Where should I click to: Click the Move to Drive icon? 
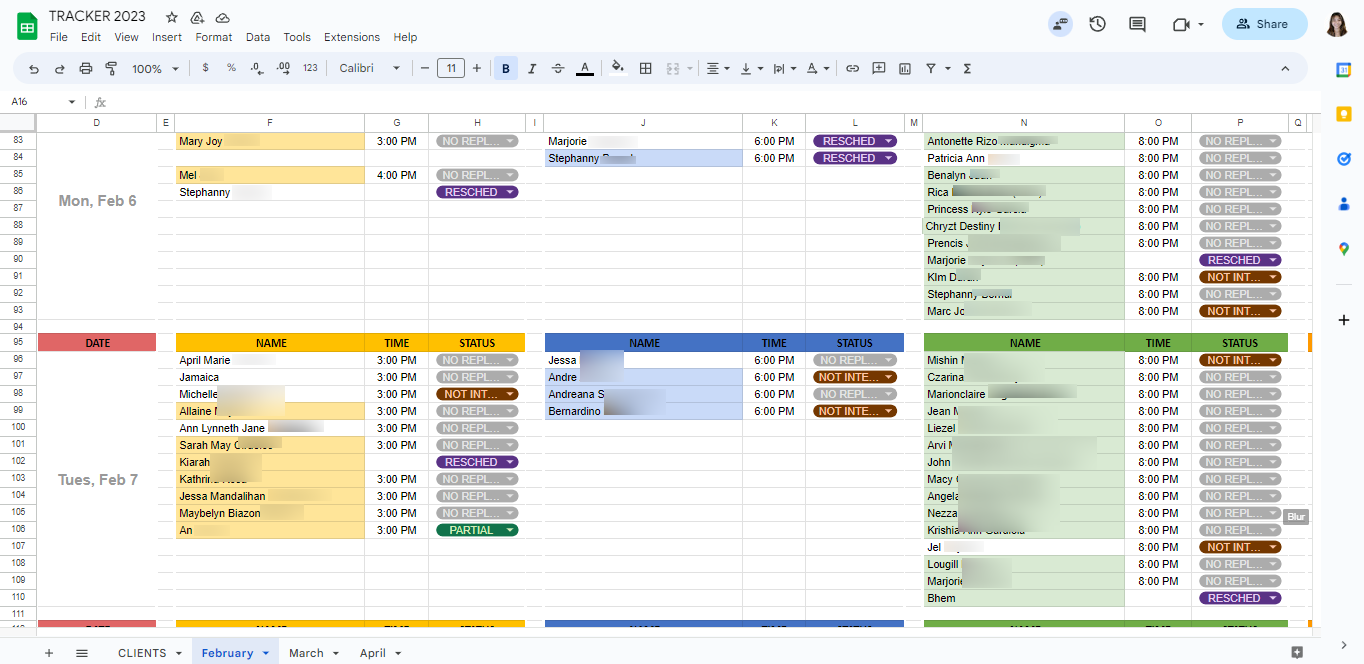click(197, 17)
